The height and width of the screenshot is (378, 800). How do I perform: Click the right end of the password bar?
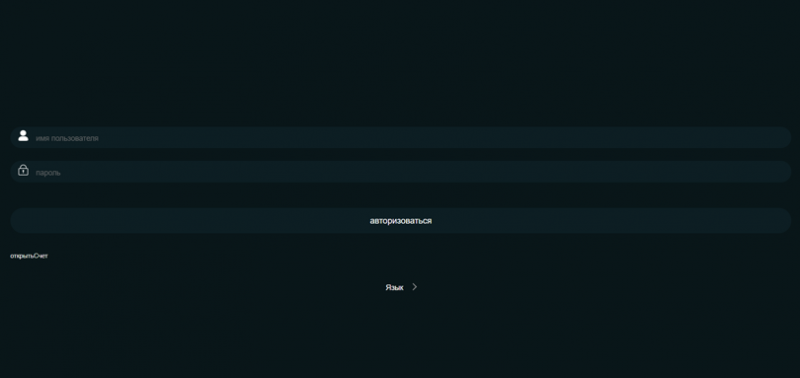776,172
